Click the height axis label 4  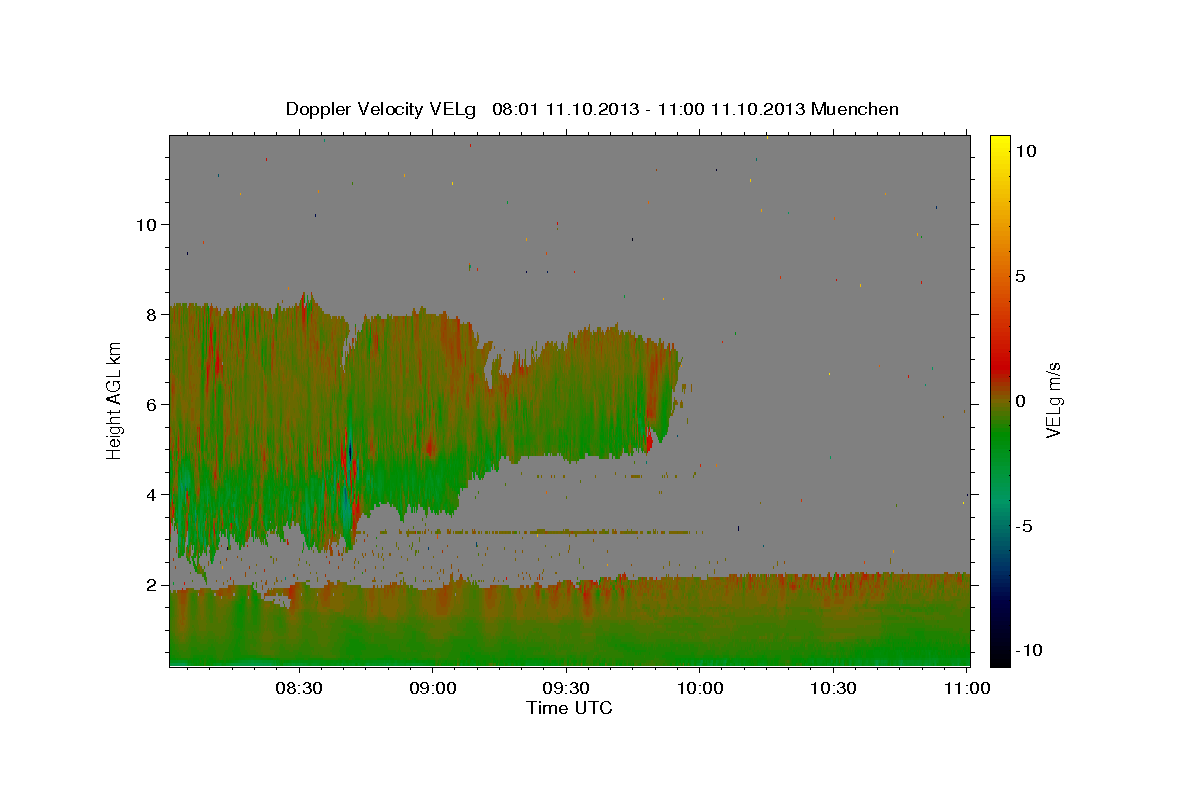[151, 495]
